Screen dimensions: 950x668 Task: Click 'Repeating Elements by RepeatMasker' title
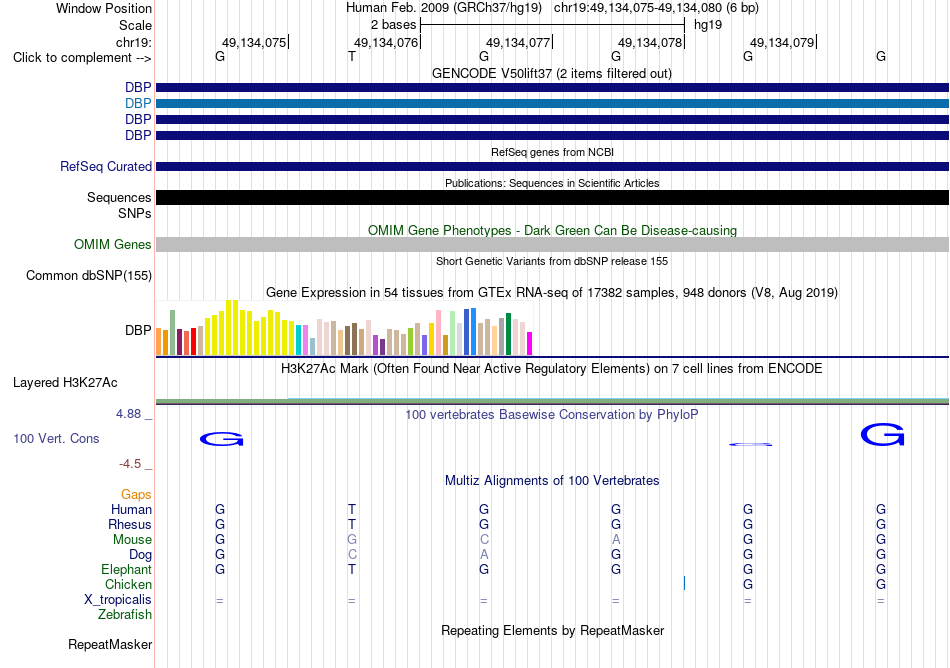tap(552, 630)
